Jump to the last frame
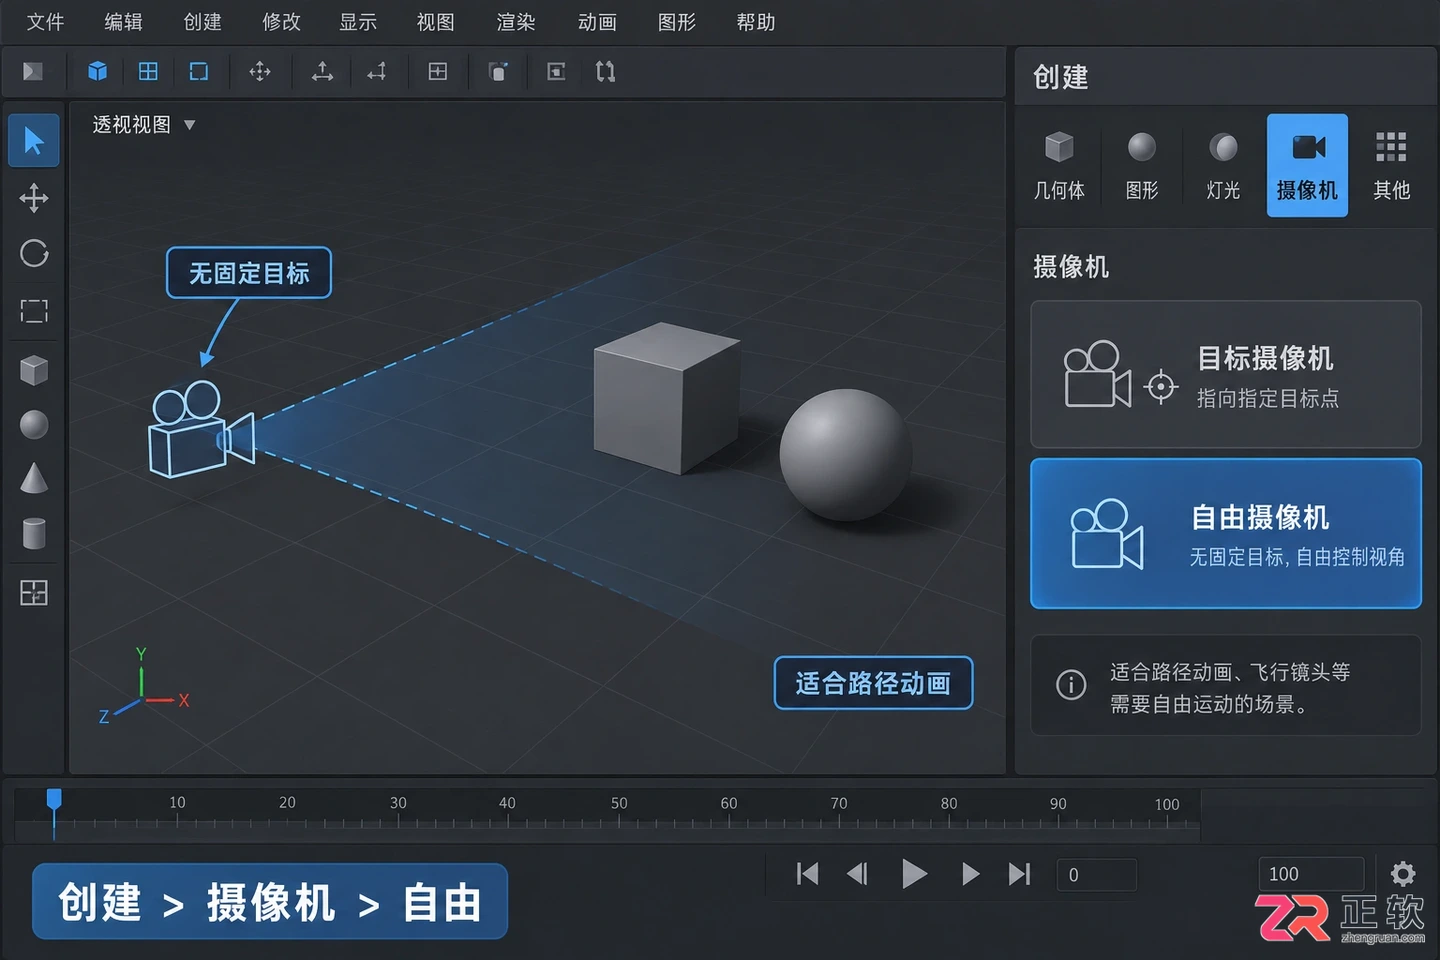 (x=1019, y=874)
